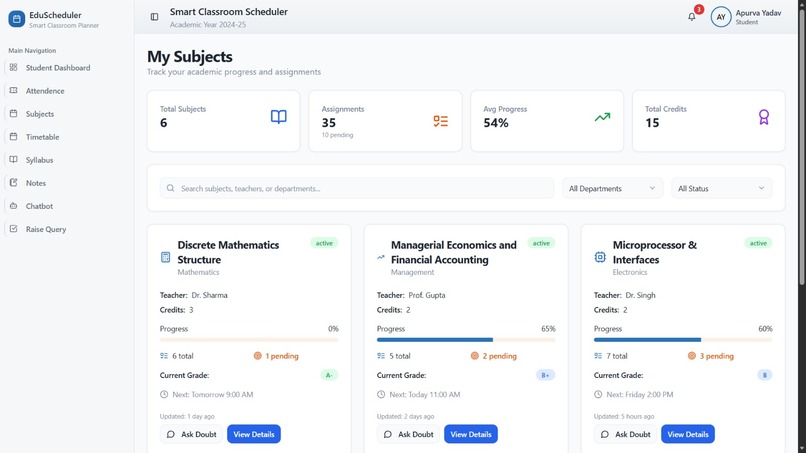The height and width of the screenshot is (453, 806).
Task: Click the B grade badge on Microprocessor card
Action: (x=764, y=375)
